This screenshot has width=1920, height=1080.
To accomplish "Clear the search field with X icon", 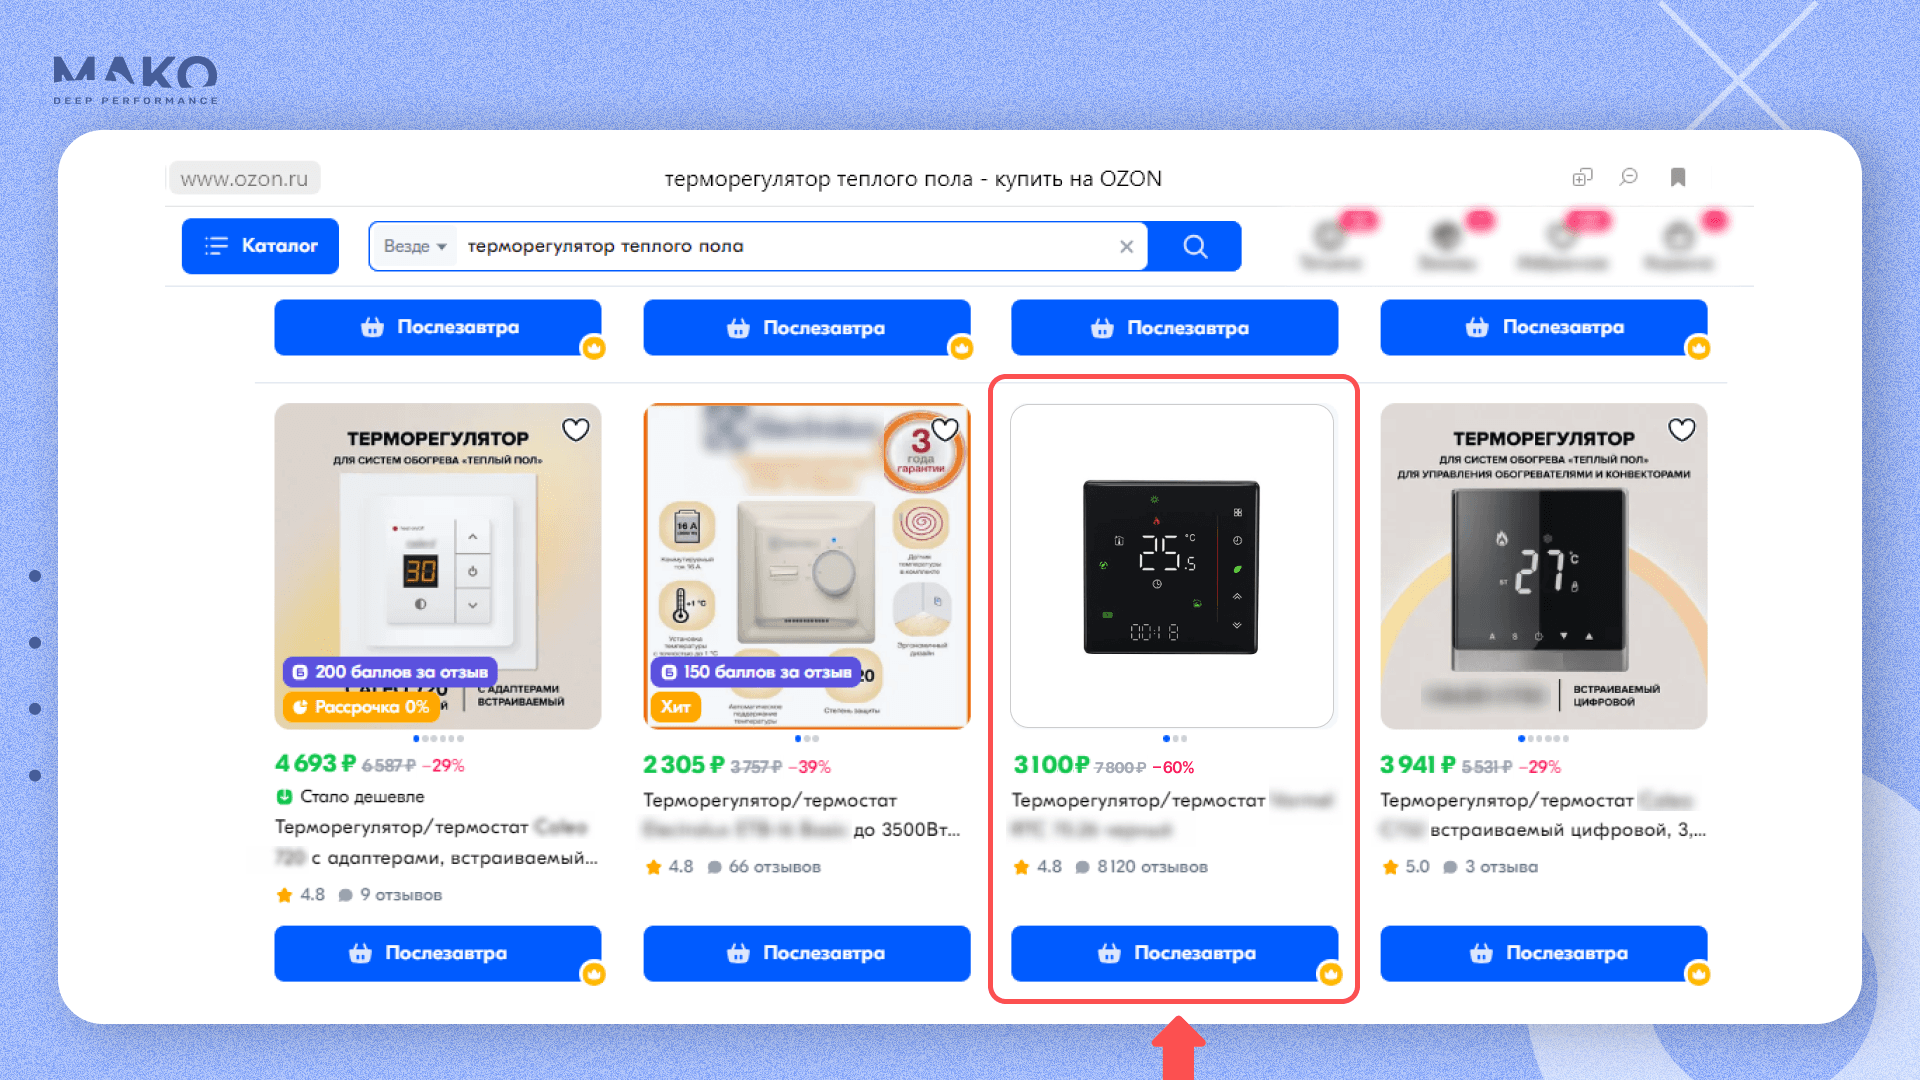I will 1126,246.
